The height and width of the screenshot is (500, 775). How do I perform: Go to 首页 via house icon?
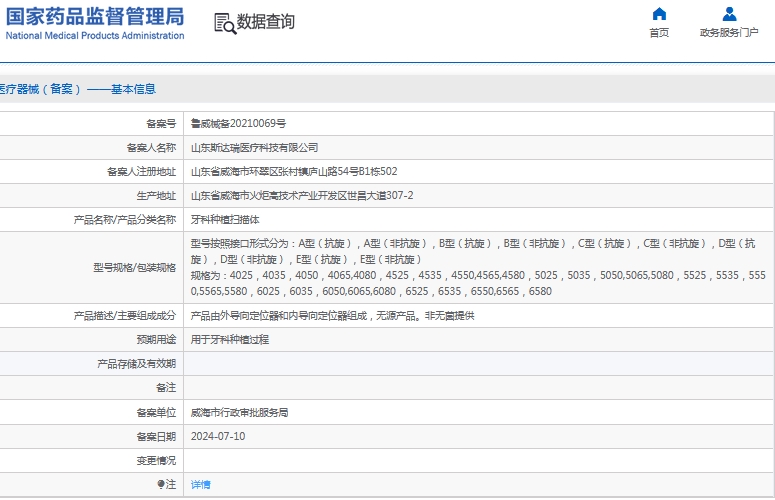[659, 14]
